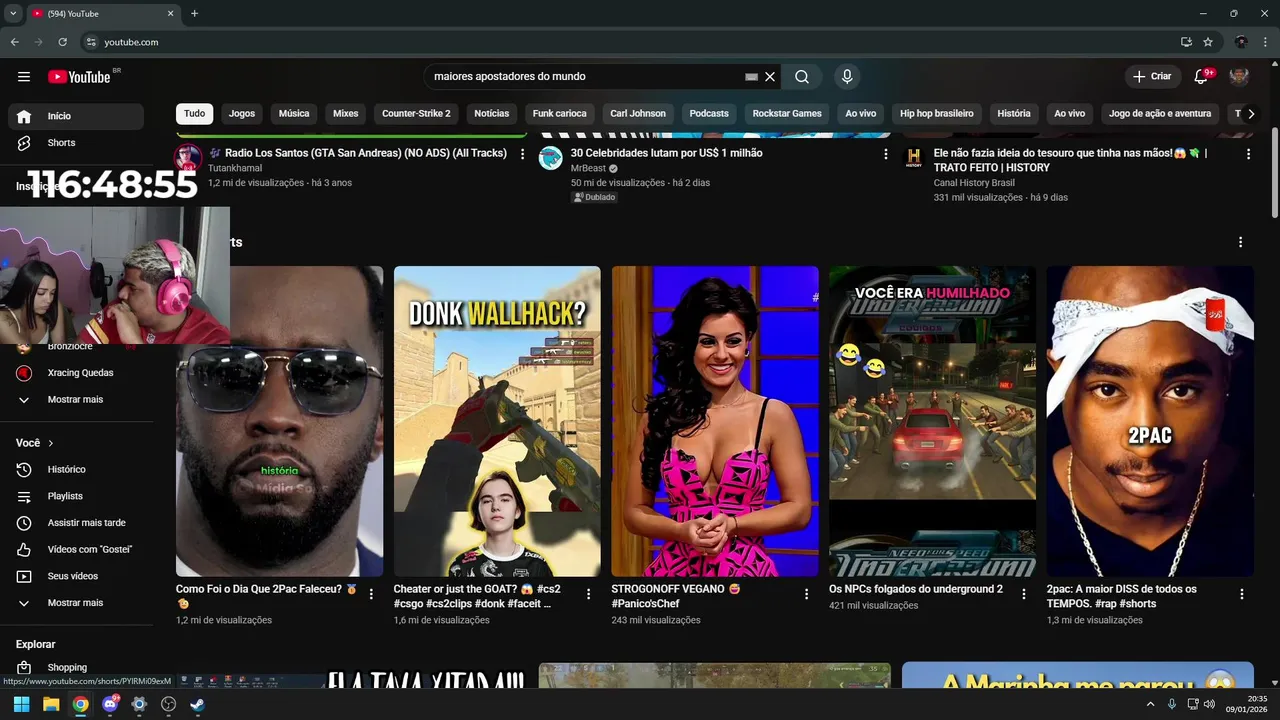This screenshot has width=1280, height=720.
Task: Open the account avatar menu
Action: pos(1239,77)
